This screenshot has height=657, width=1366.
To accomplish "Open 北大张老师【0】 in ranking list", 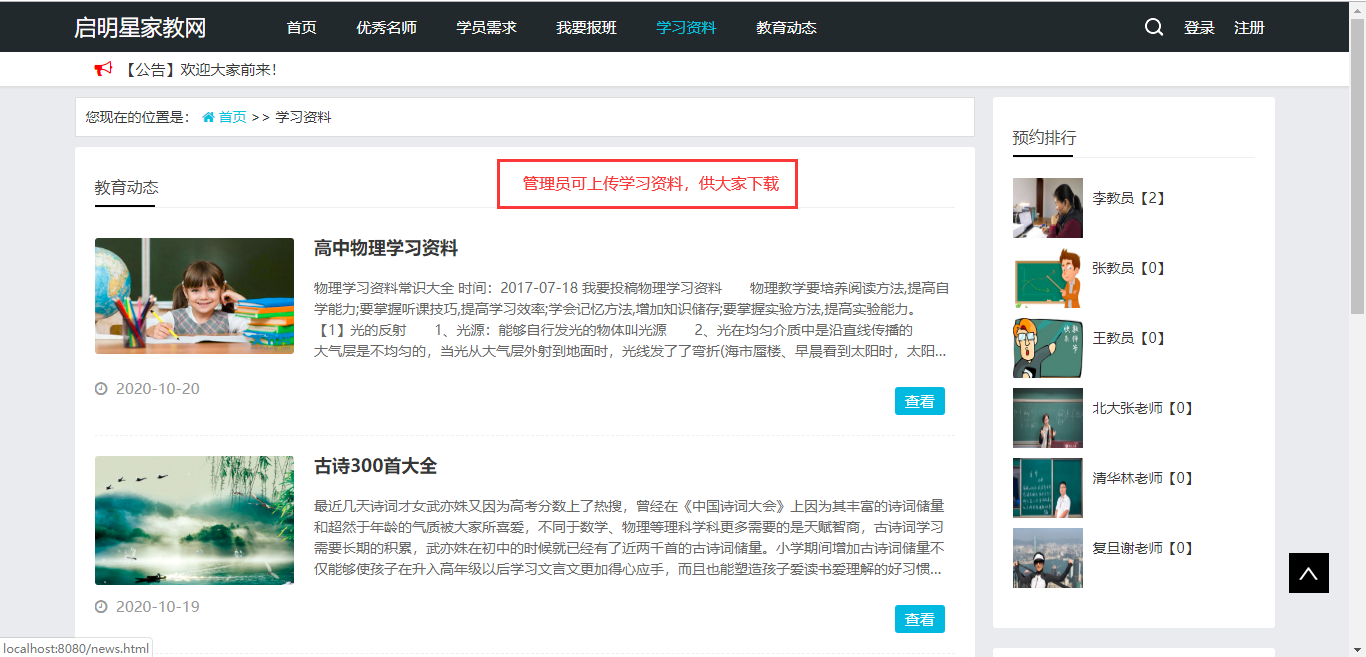I will tap(1143, 408).
